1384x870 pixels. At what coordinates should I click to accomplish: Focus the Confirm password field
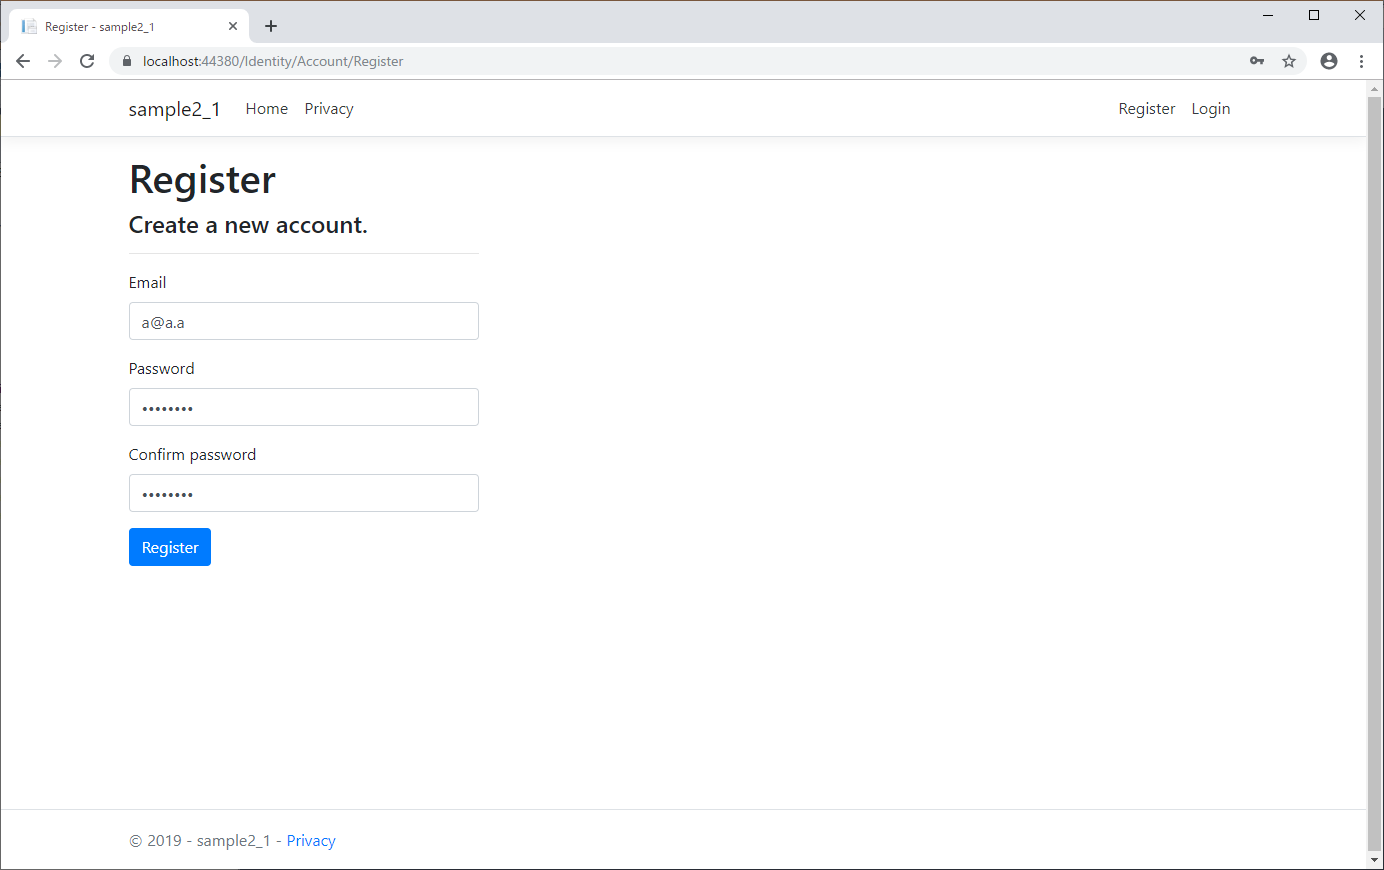pos(304,493)
